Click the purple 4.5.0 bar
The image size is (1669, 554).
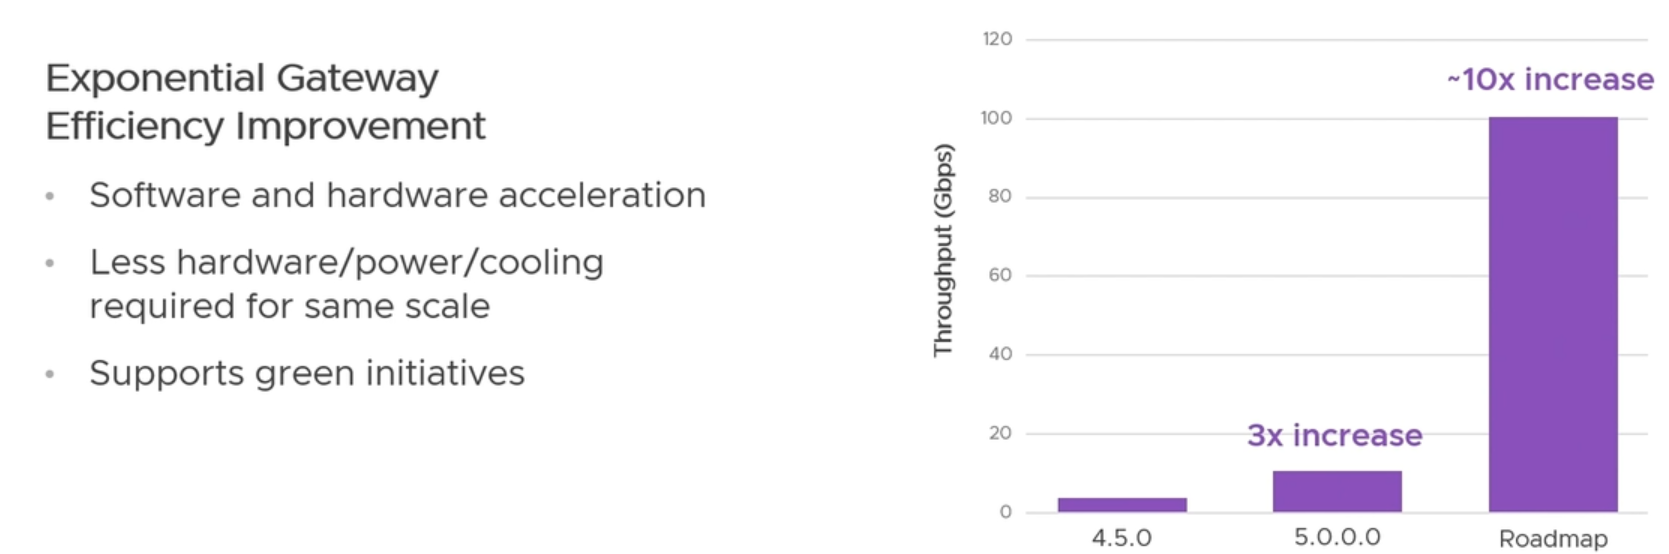click(x=1122, y=505)
